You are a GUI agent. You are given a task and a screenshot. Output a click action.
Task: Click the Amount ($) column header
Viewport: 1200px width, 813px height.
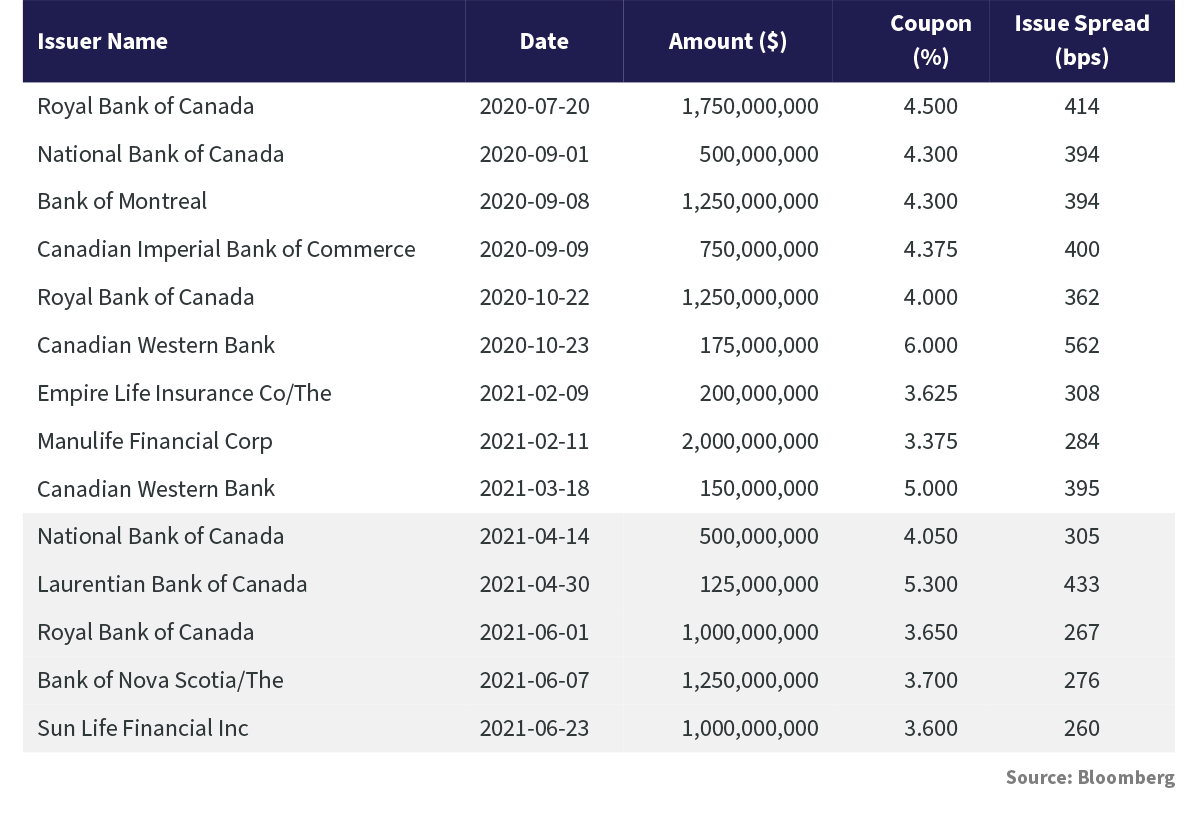point(728,42)
